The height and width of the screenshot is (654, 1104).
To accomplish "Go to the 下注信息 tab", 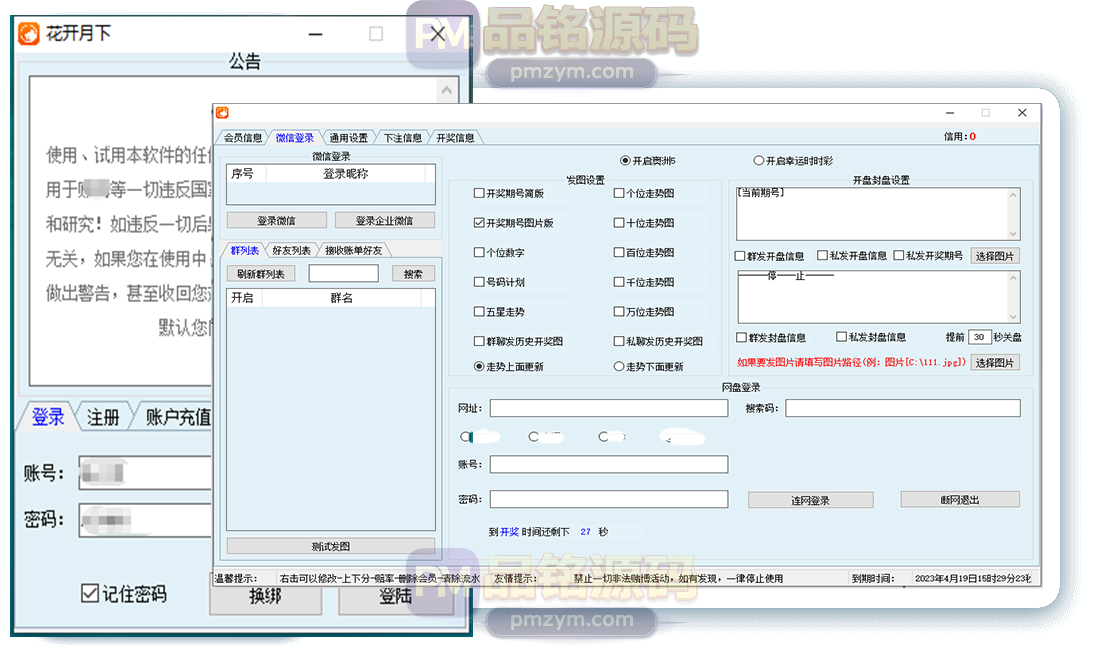I will click(403, 138).
